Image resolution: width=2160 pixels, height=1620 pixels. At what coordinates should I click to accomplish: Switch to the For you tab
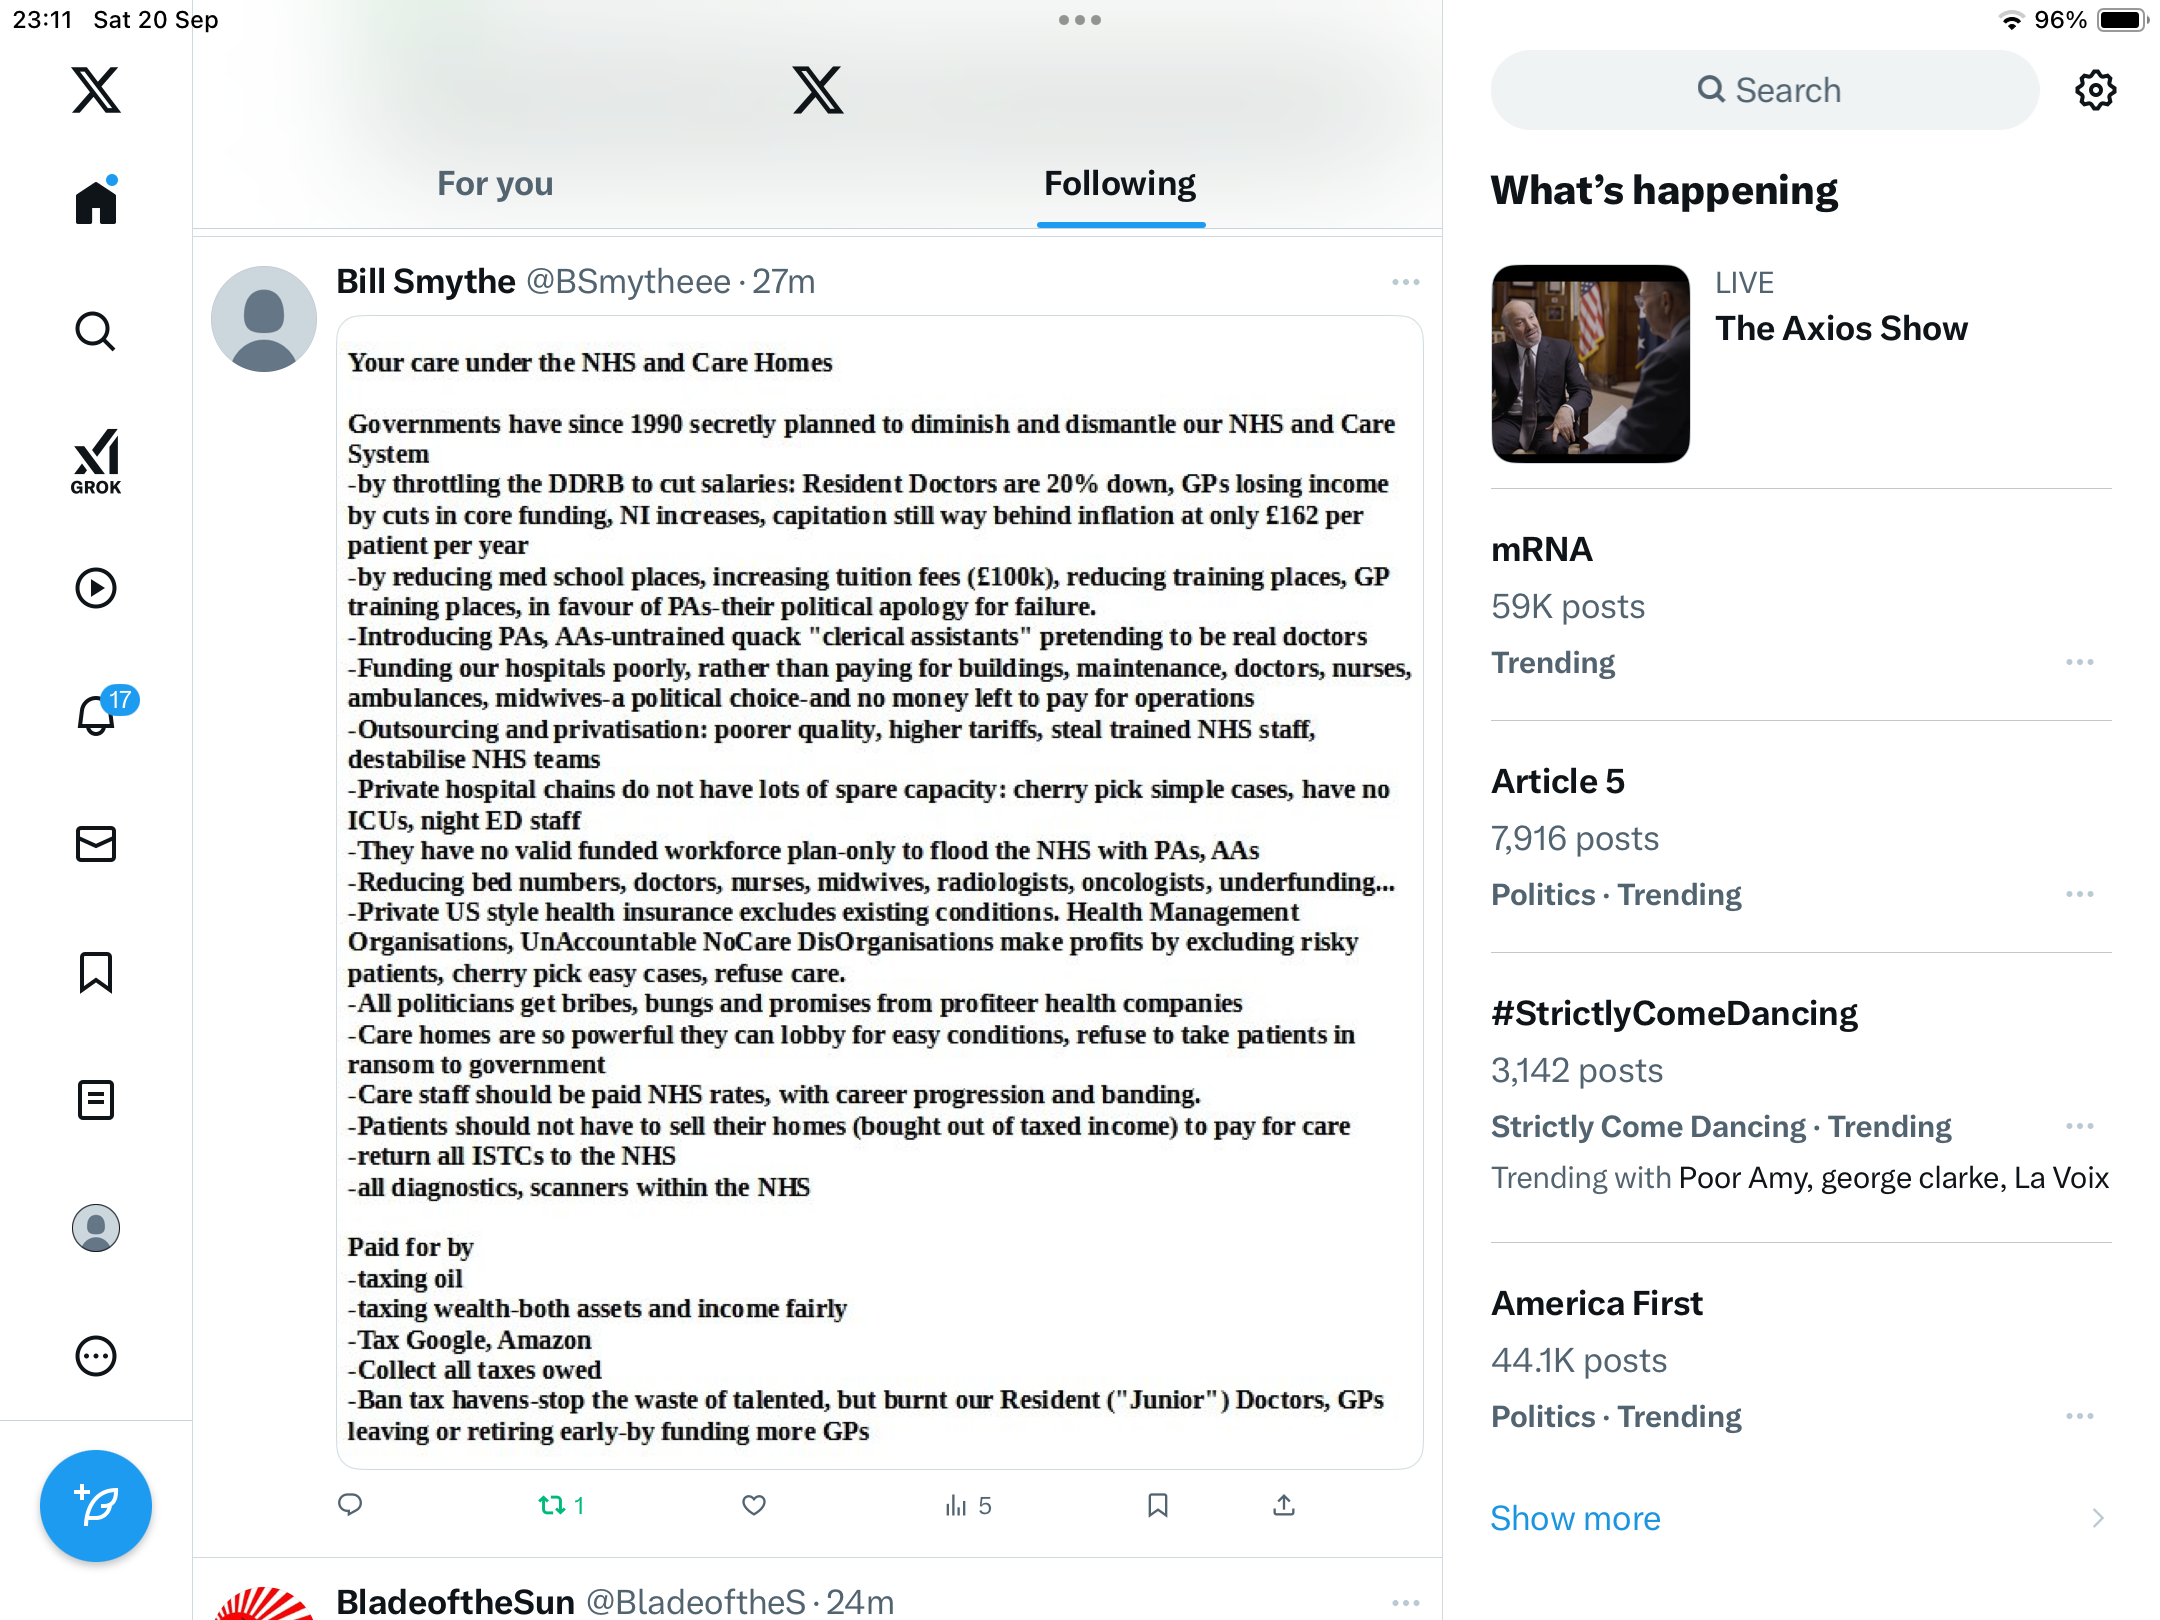[495, 184]
